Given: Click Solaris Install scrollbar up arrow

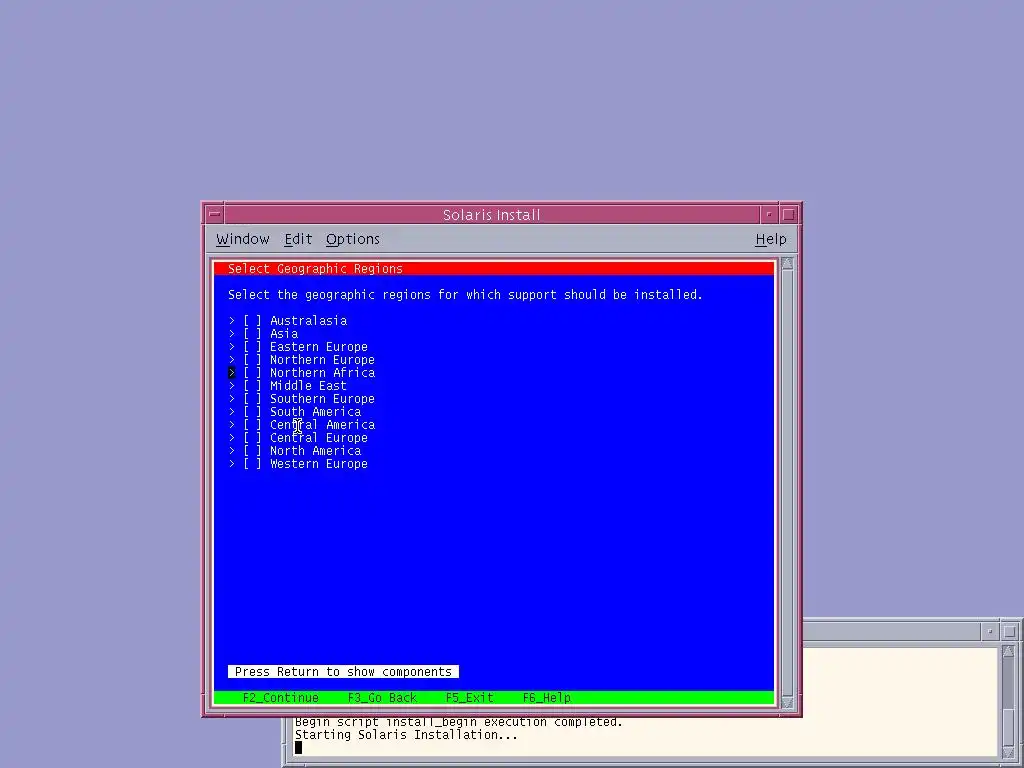Looking at the screenshot, I should pos(787,264).
